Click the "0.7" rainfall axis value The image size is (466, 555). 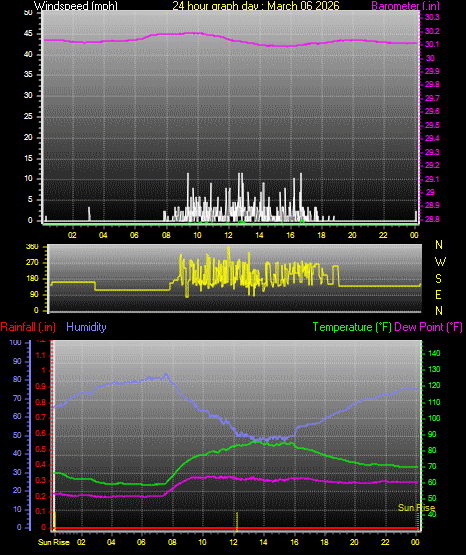click(x=41, y=417)
